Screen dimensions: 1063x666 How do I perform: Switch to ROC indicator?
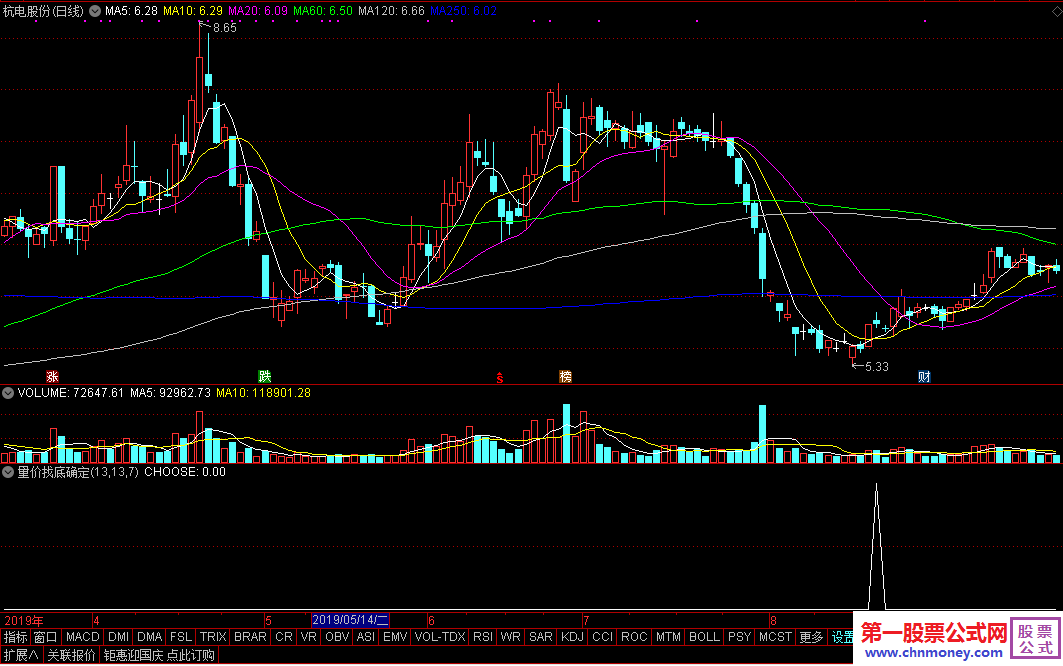(x=635, y=637)
